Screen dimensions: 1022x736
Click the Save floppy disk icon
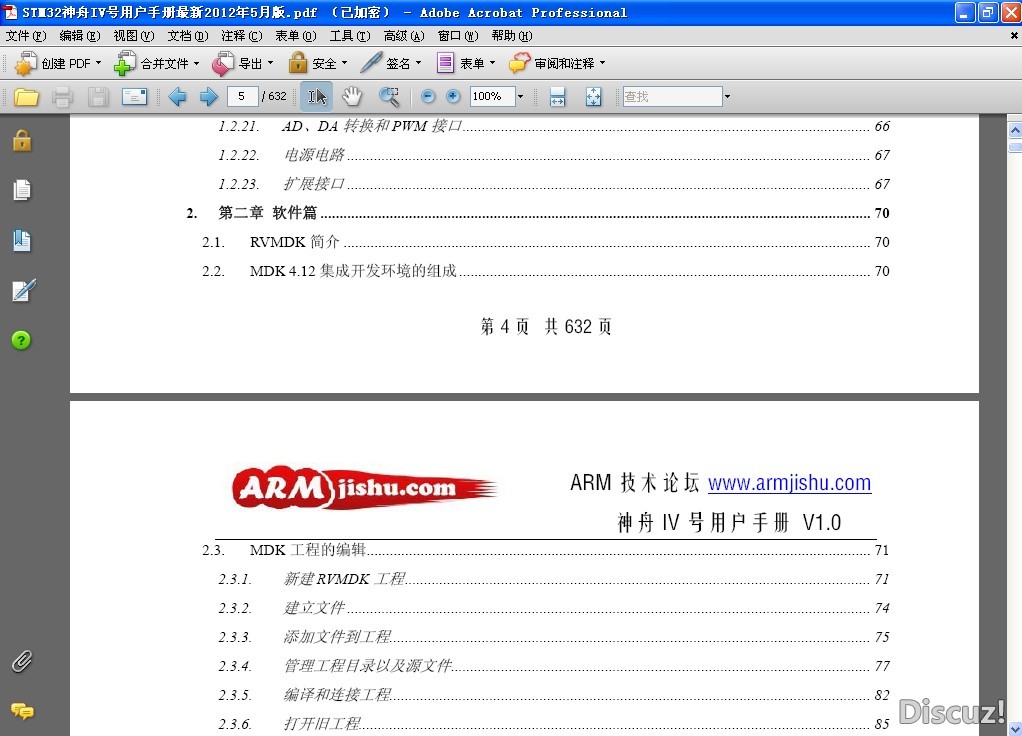98,97
